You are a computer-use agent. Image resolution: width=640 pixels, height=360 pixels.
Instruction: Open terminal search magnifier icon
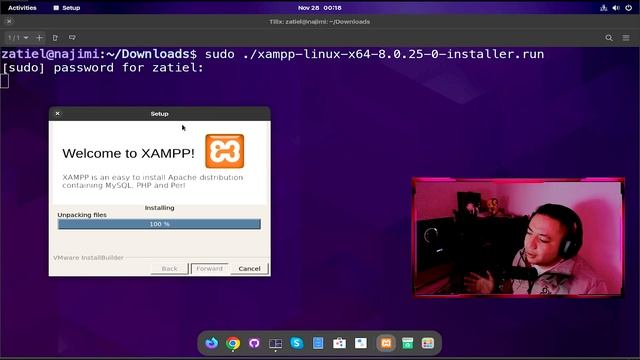pyautogui.click(x=609, y=38)
